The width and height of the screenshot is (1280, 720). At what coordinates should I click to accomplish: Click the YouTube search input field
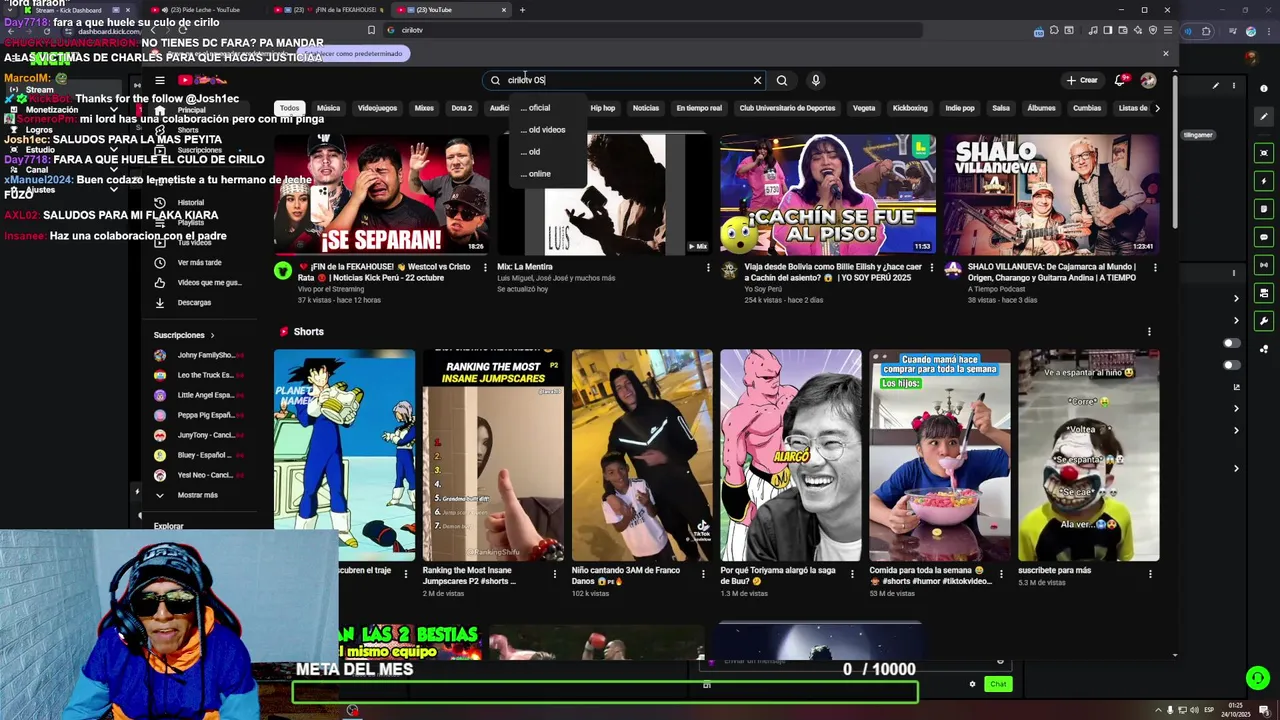[625, 80]
